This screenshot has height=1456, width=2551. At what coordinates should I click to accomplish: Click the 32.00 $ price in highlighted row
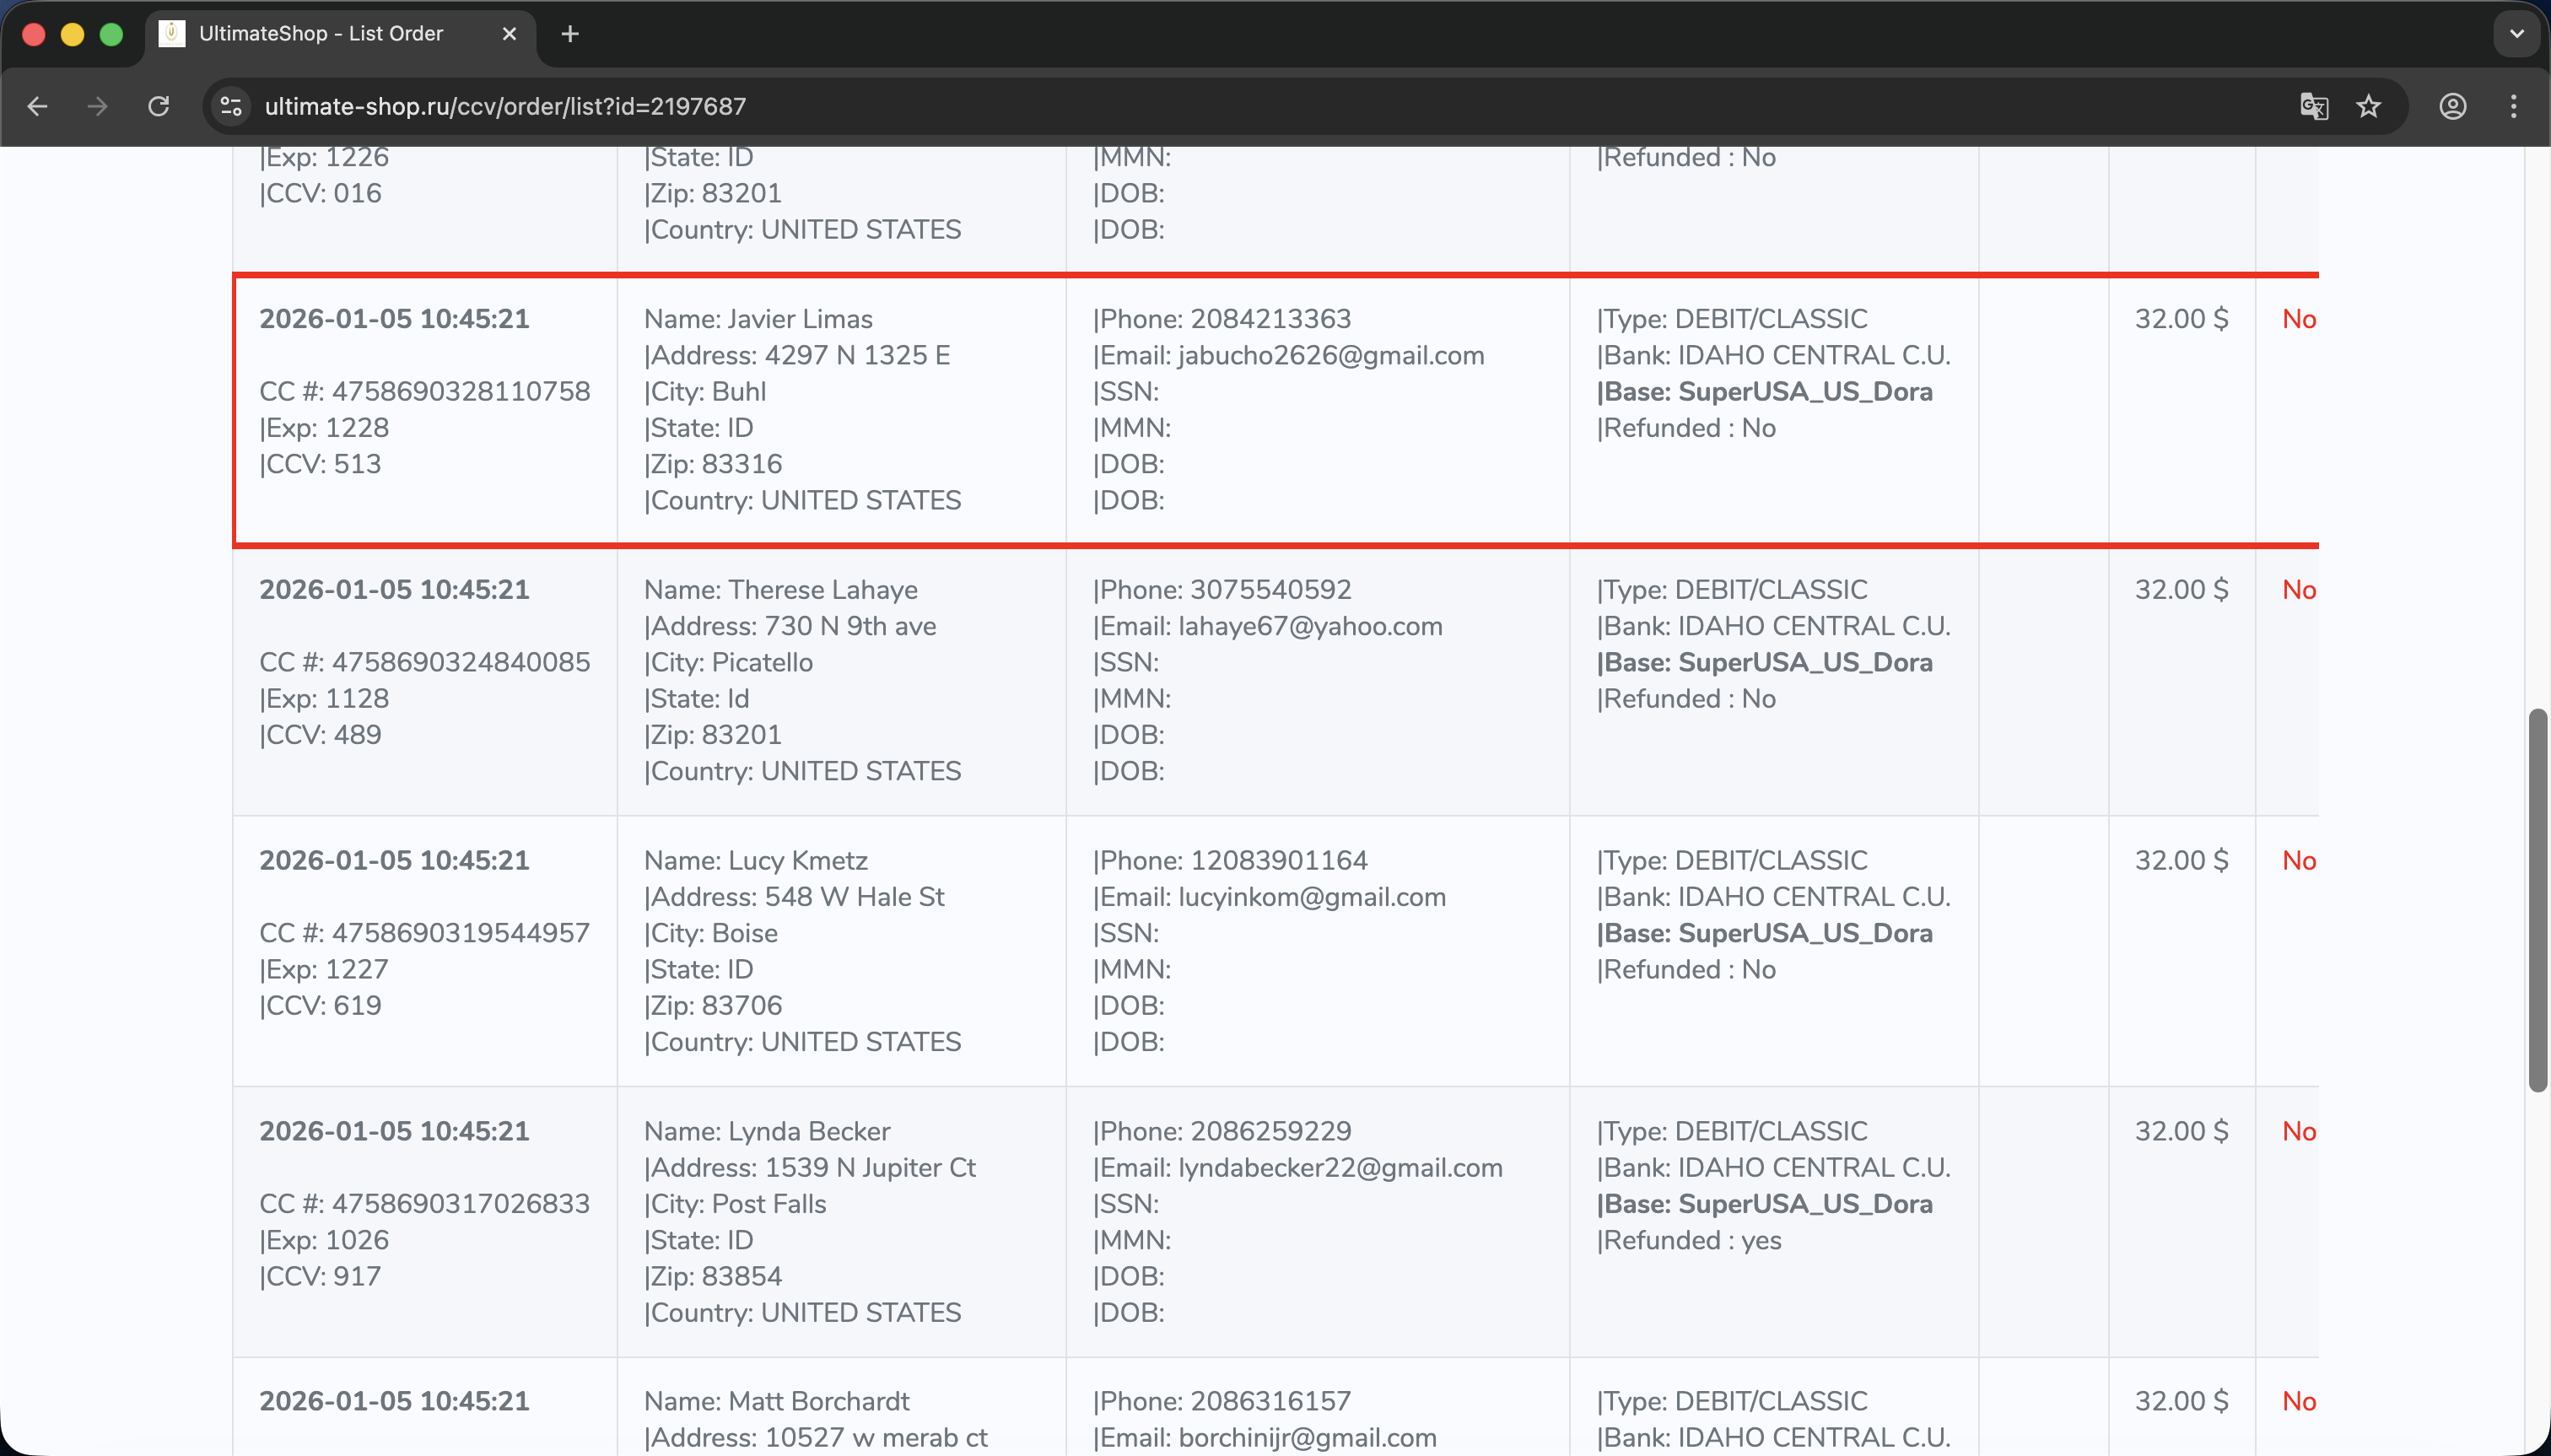(x=2181, y=319)
